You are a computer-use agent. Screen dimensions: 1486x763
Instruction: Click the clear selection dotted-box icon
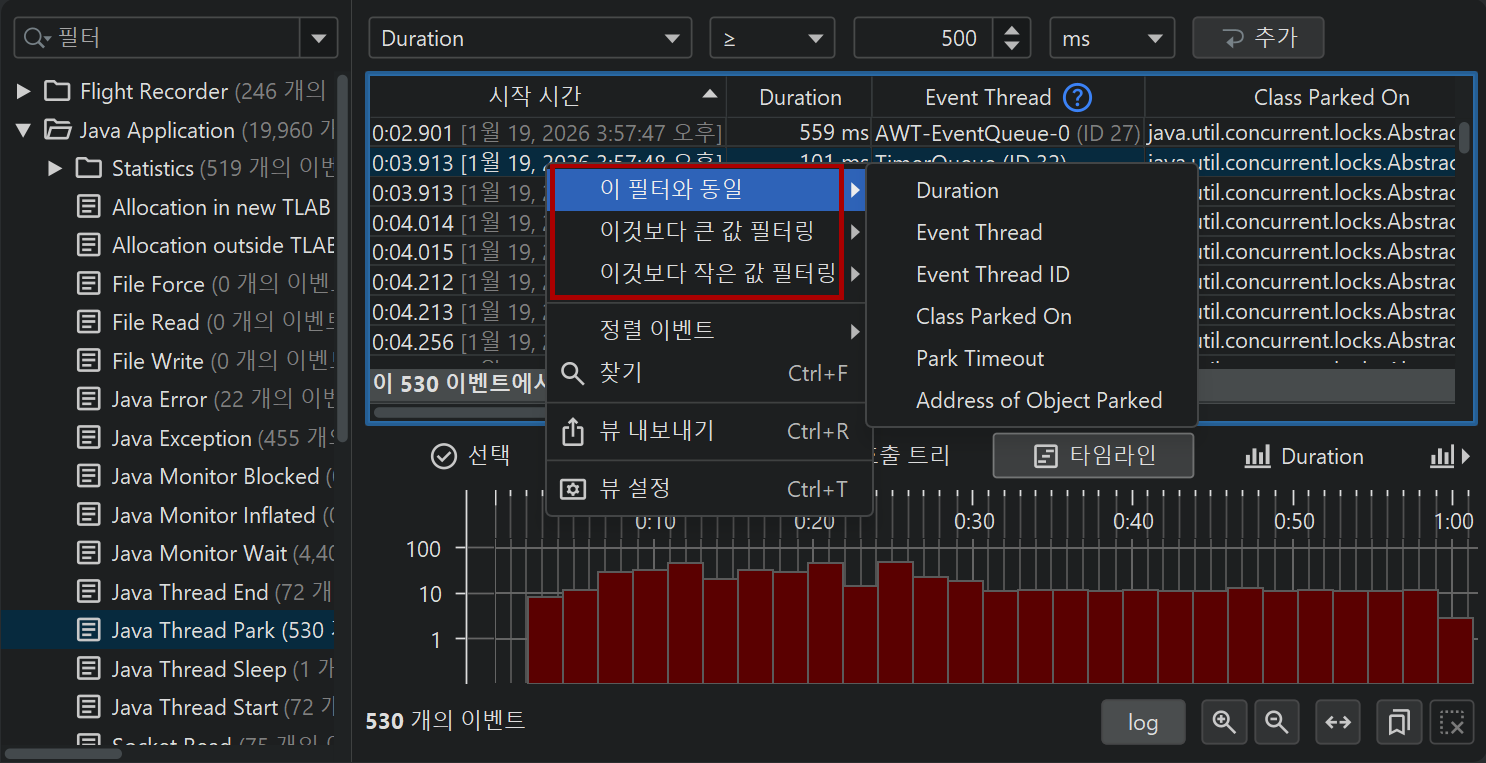tap(1452, 721)
